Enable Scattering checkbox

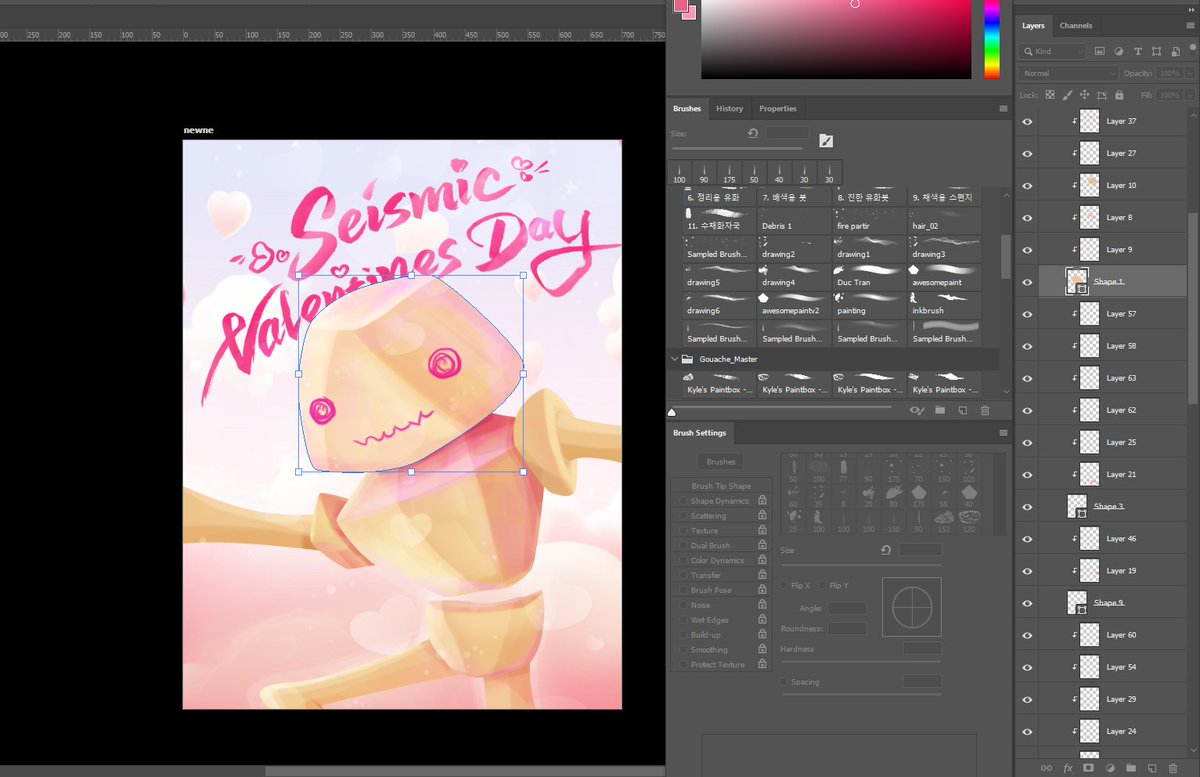[x=683, y=516]
